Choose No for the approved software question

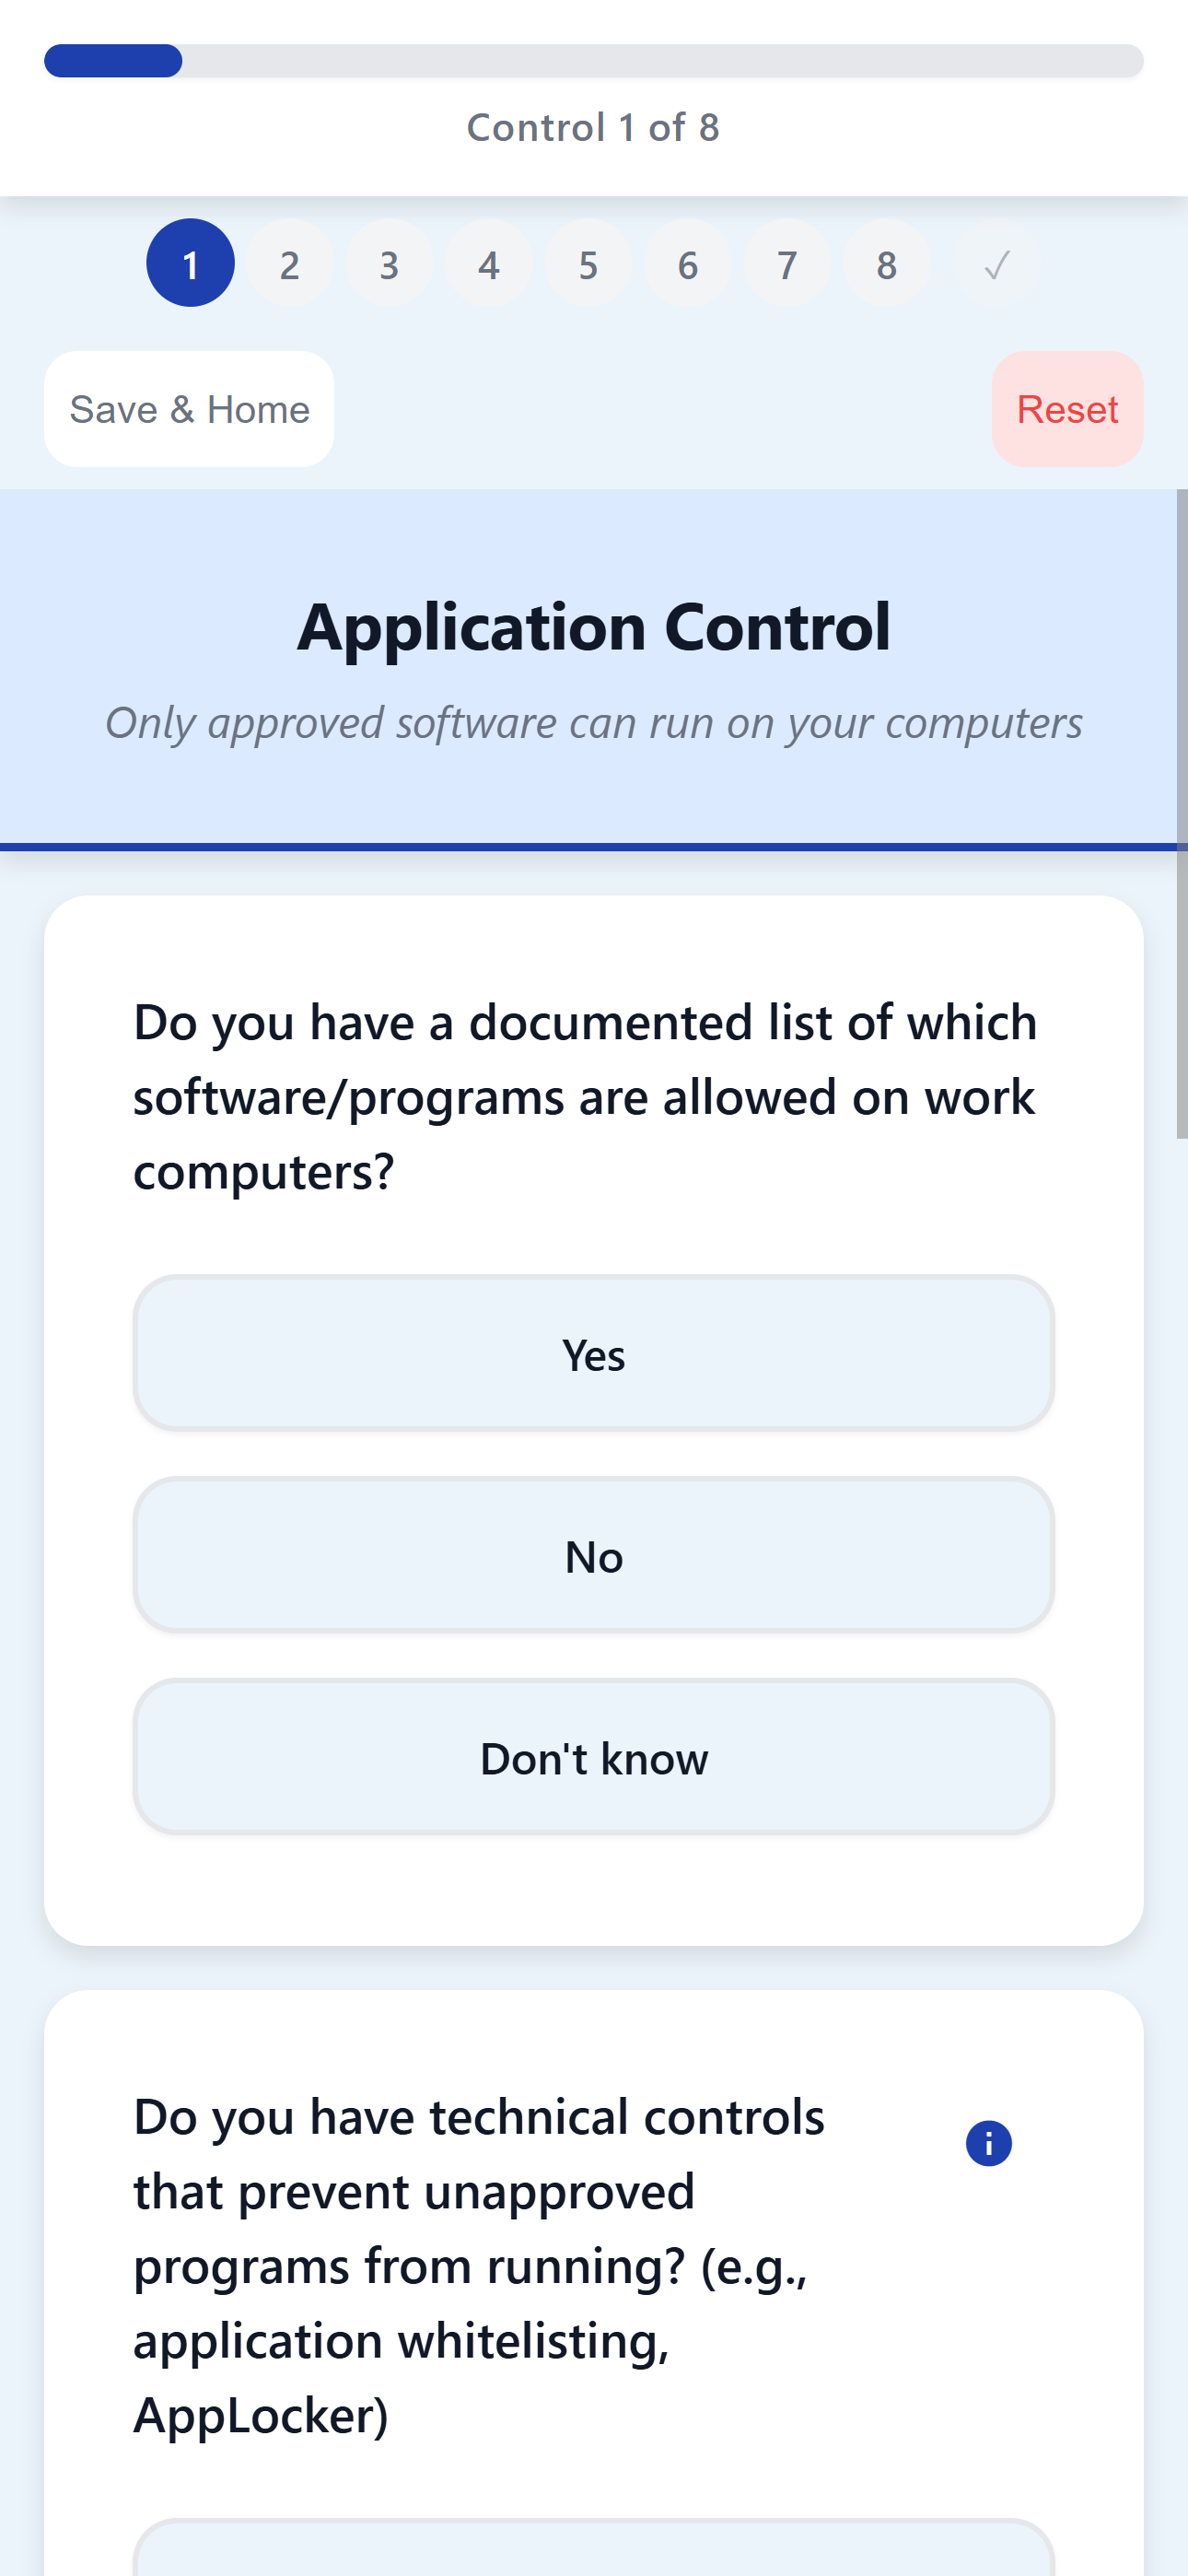(x=593, y=1555)
